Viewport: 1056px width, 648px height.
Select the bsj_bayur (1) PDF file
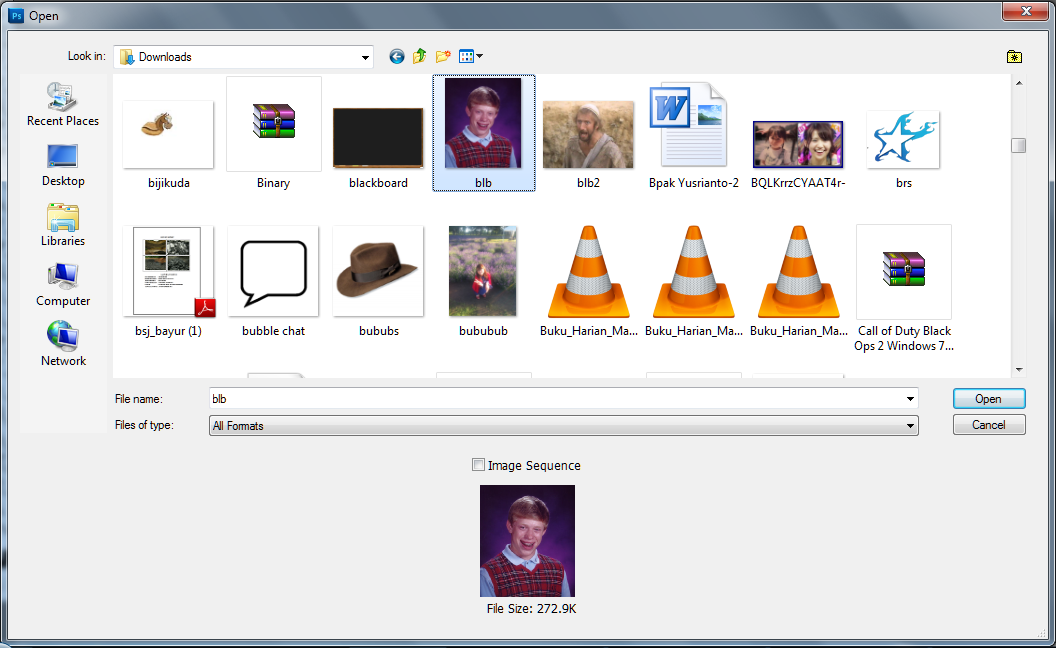tap(168, 282)
